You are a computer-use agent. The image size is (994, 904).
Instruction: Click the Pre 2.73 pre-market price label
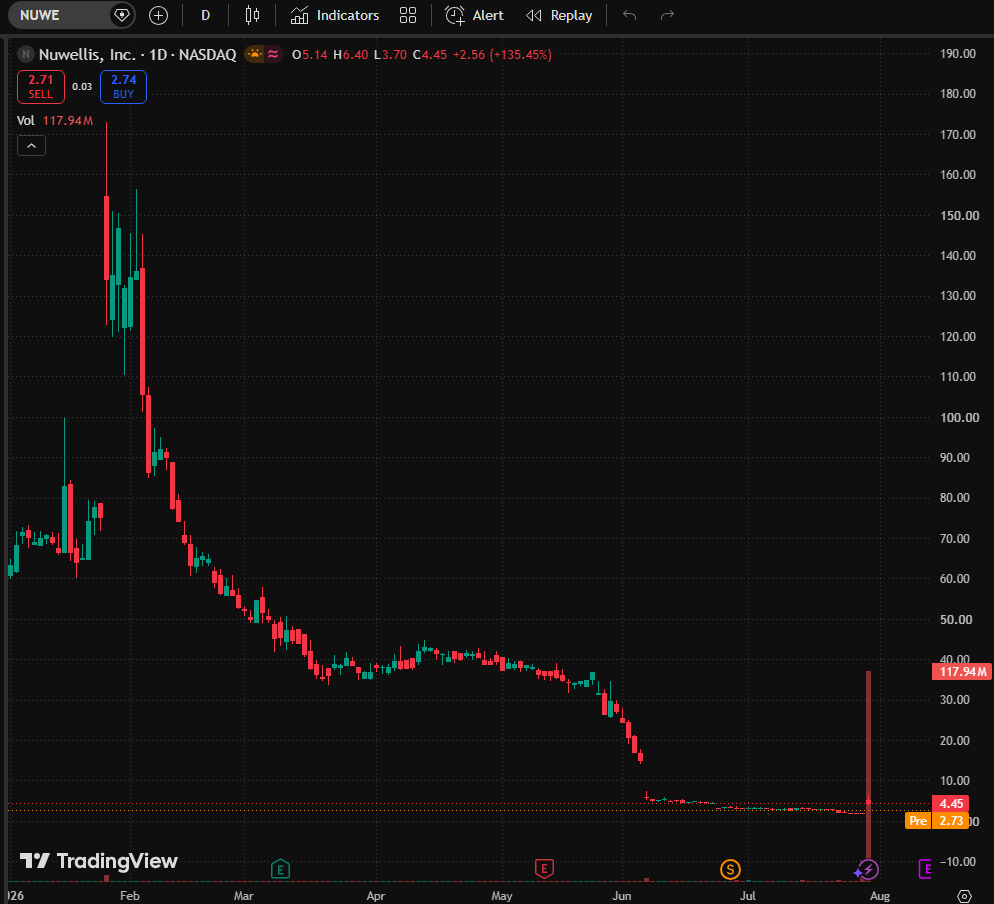tap(938, 820)
